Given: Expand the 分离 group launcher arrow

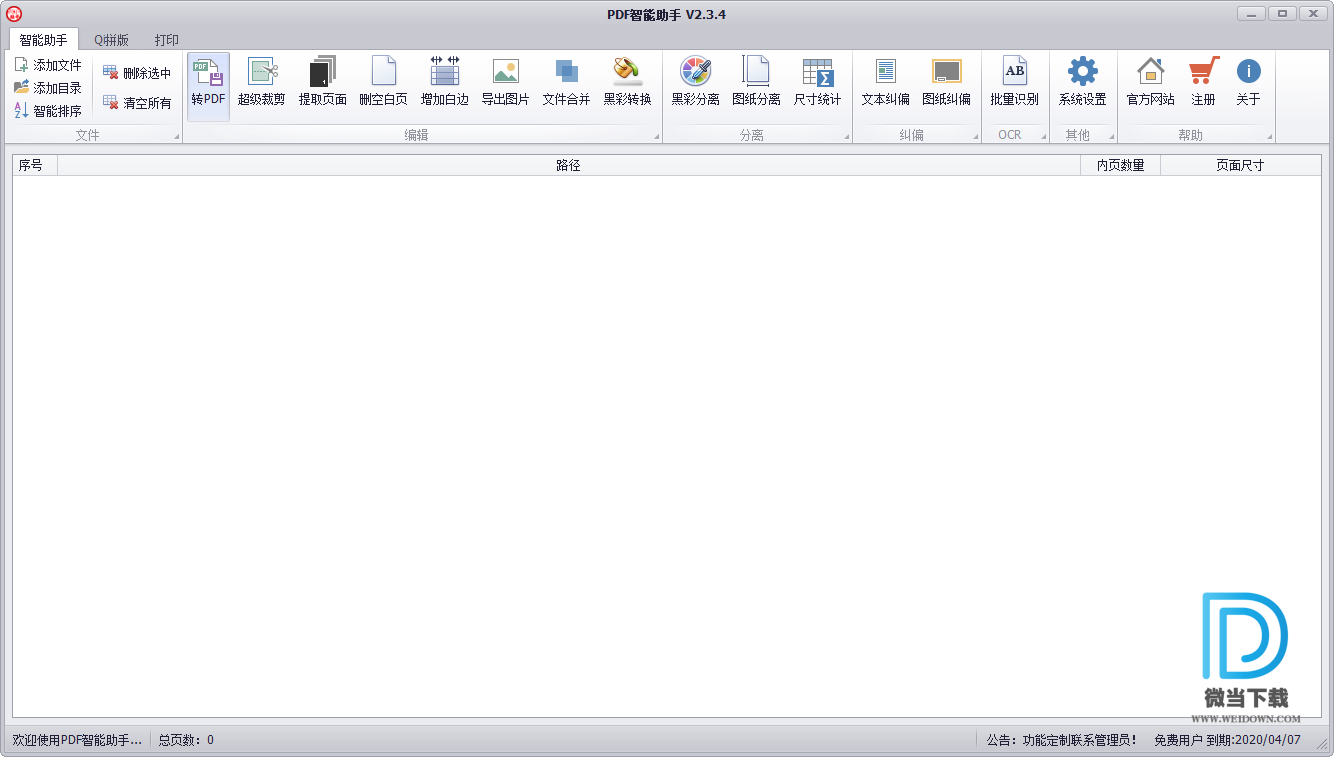Looking at the screenshot, I should [x=847, y=136].
